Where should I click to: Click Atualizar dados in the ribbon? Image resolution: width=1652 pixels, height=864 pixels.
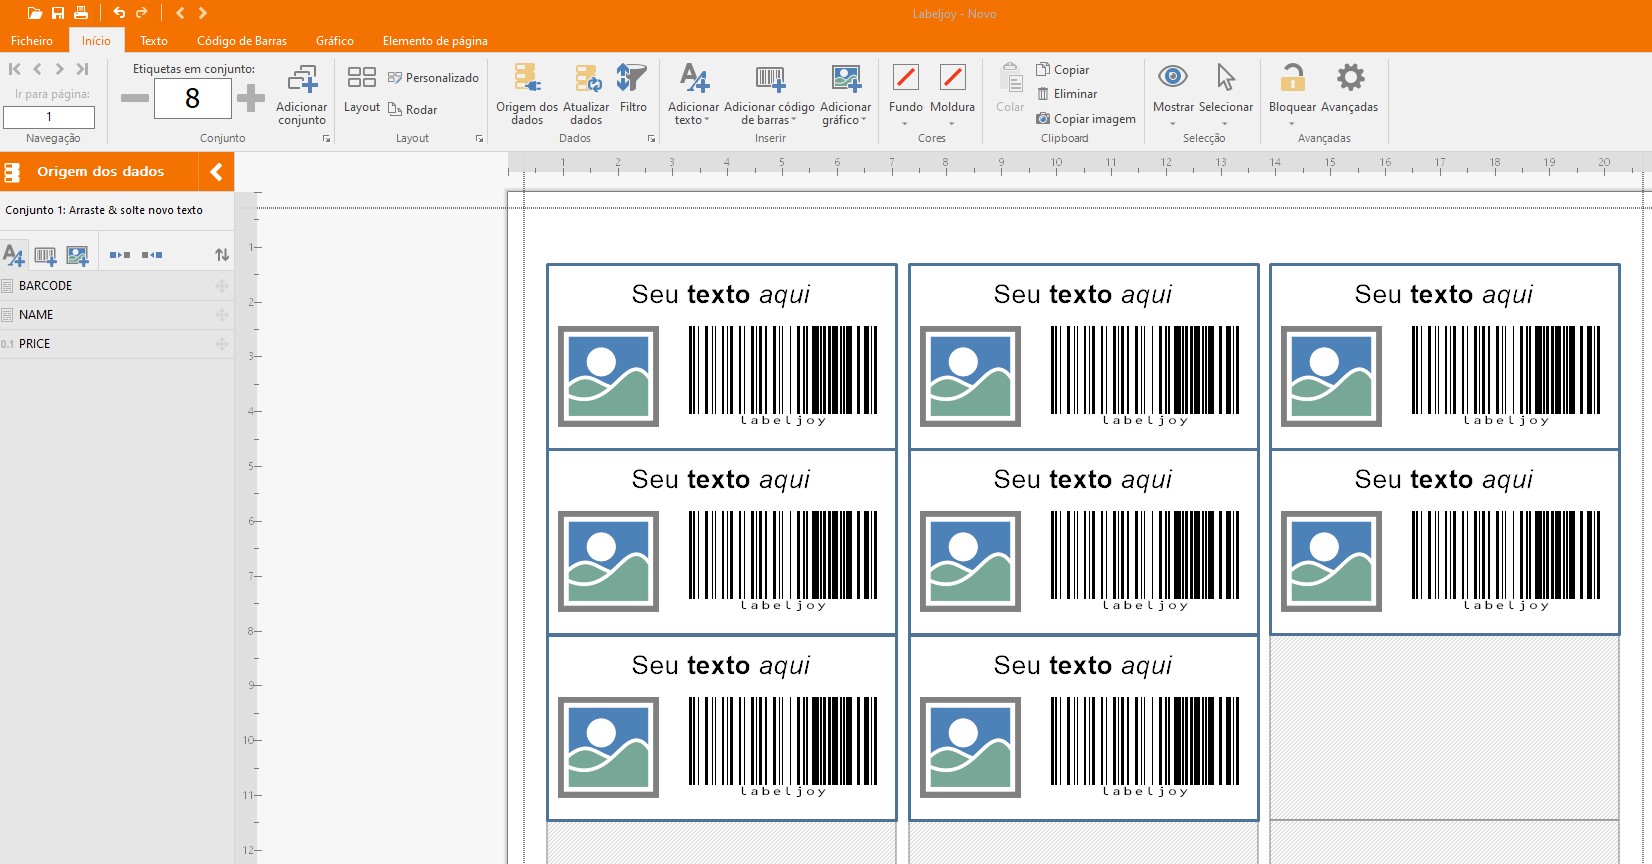tap(586, 79)
